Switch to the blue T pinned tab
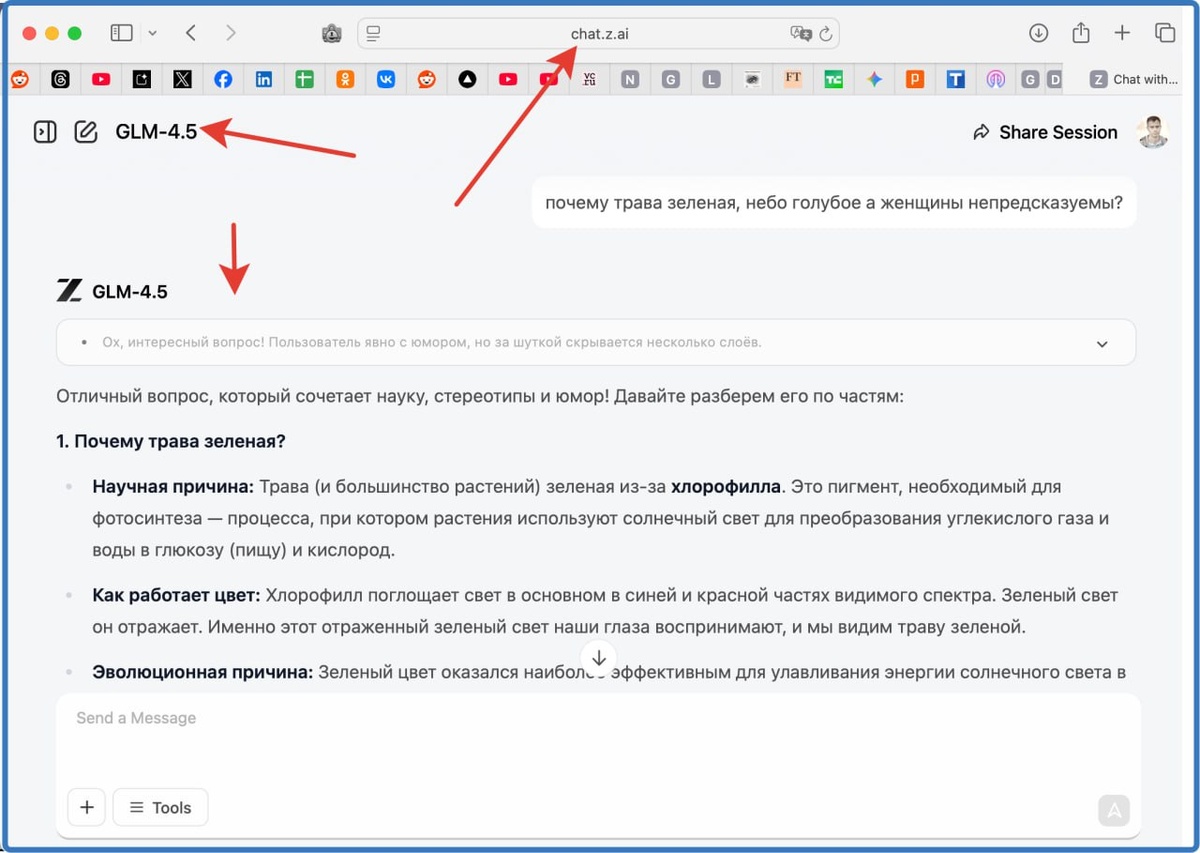Screen dimensions: 1200x853 pyautogui.click(x=956, y=79)
